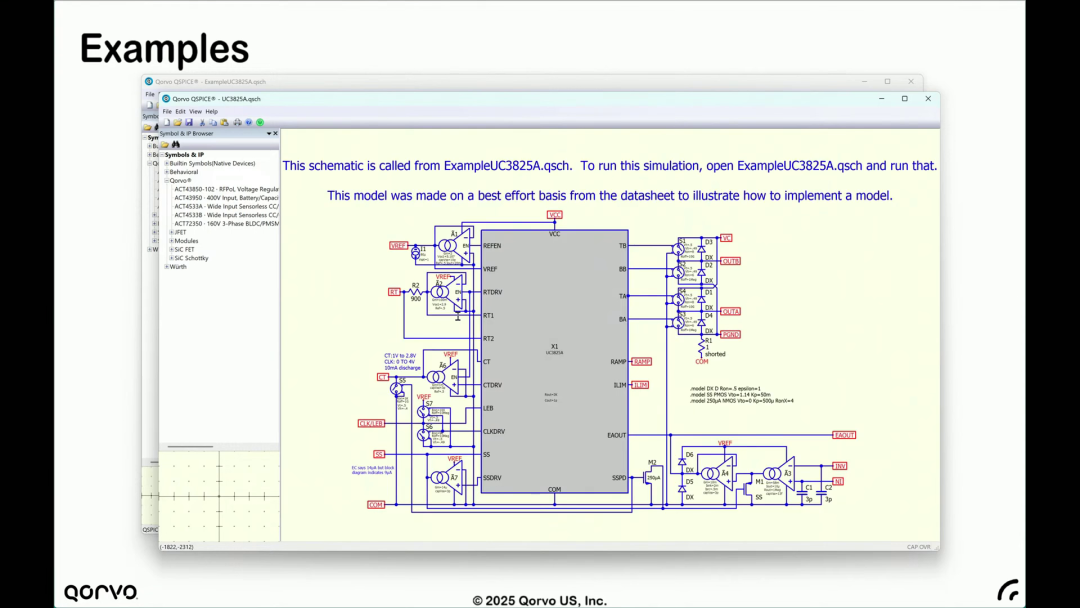Open the View menu
The width and height of the screenshot is (1080, 608).
coord(196,112)
